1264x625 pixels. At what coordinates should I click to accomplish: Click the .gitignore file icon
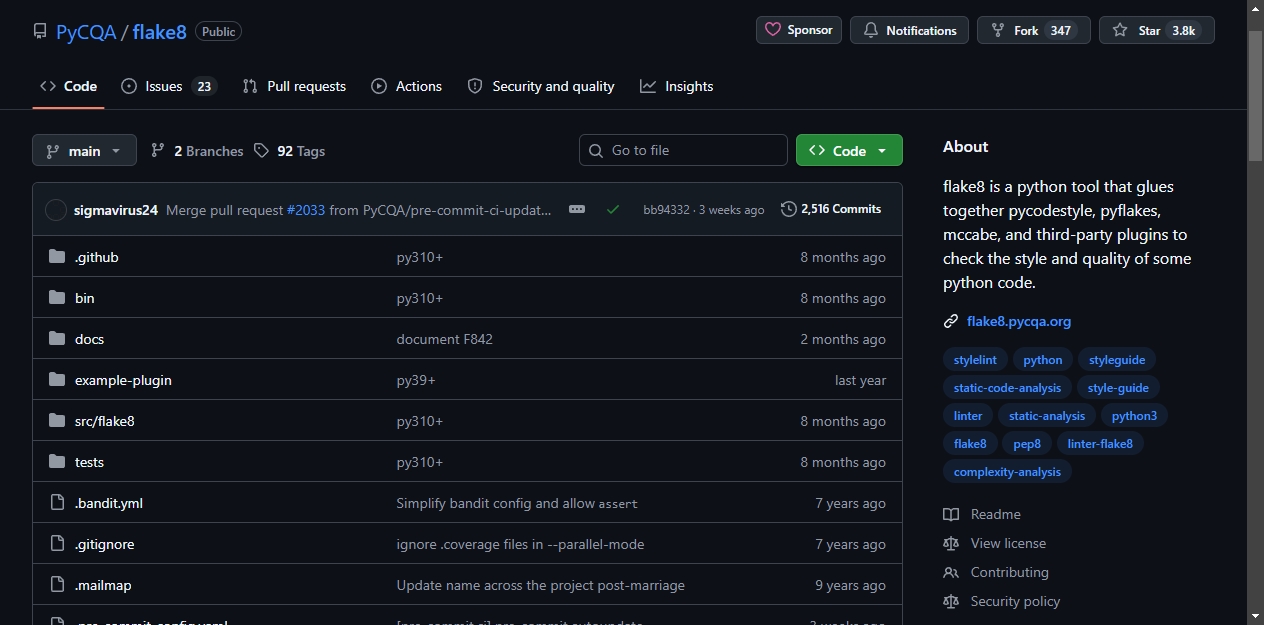57,544
